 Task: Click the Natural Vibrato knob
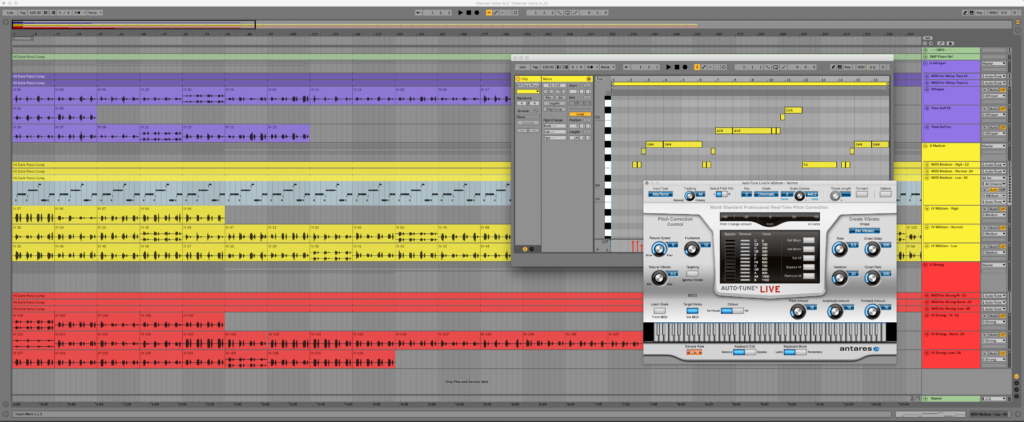[x=658, y=277]
